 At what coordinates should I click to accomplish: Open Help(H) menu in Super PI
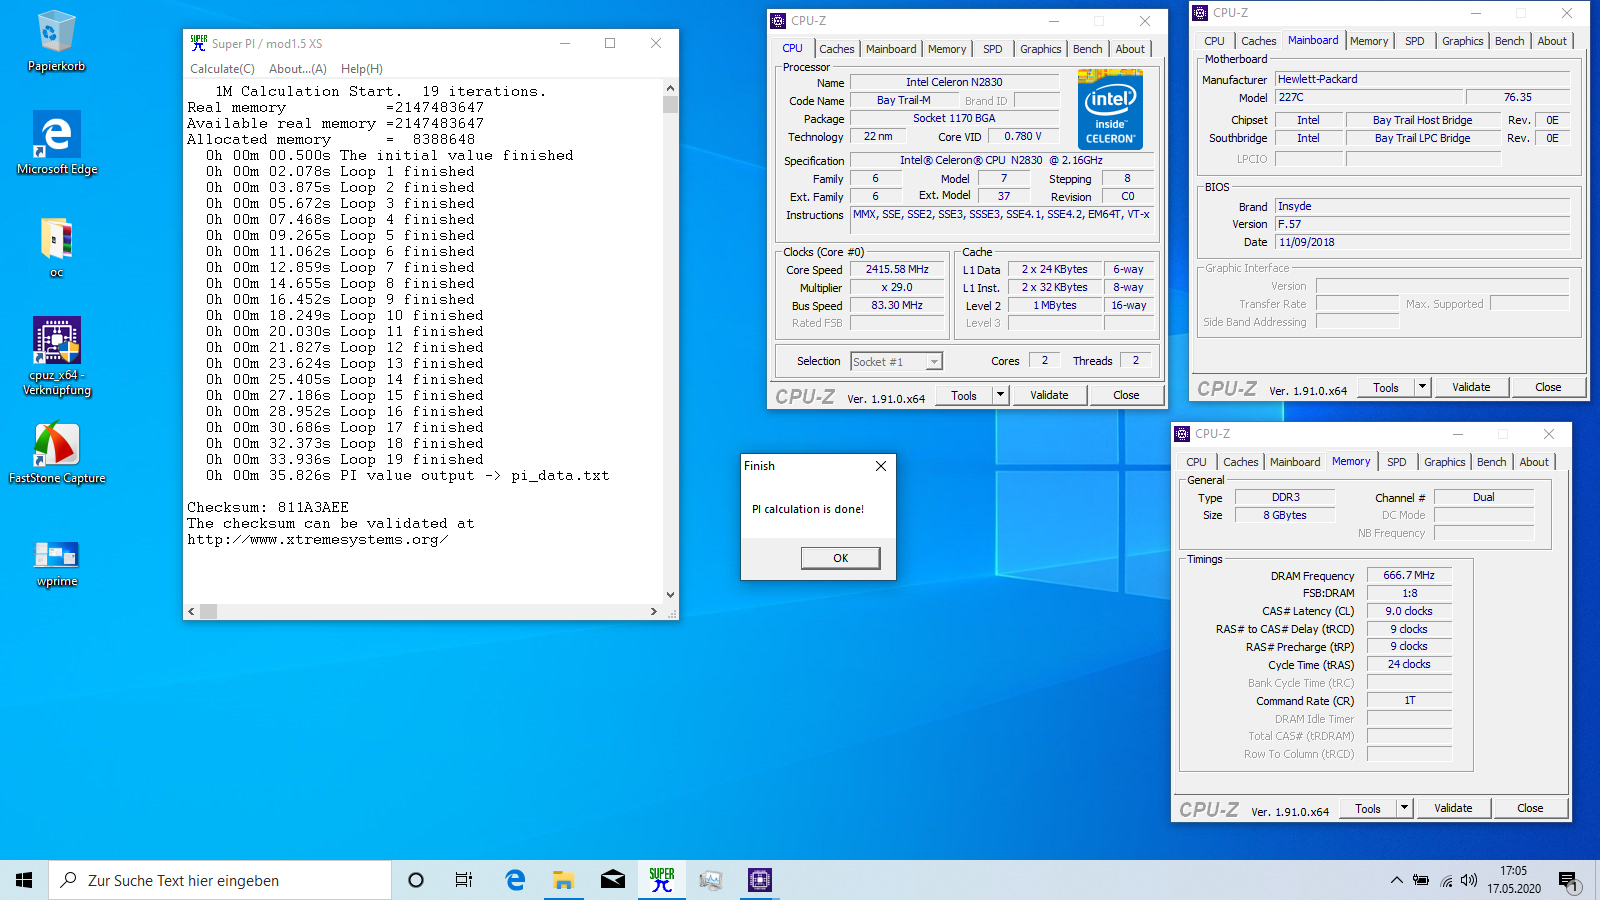362,69
